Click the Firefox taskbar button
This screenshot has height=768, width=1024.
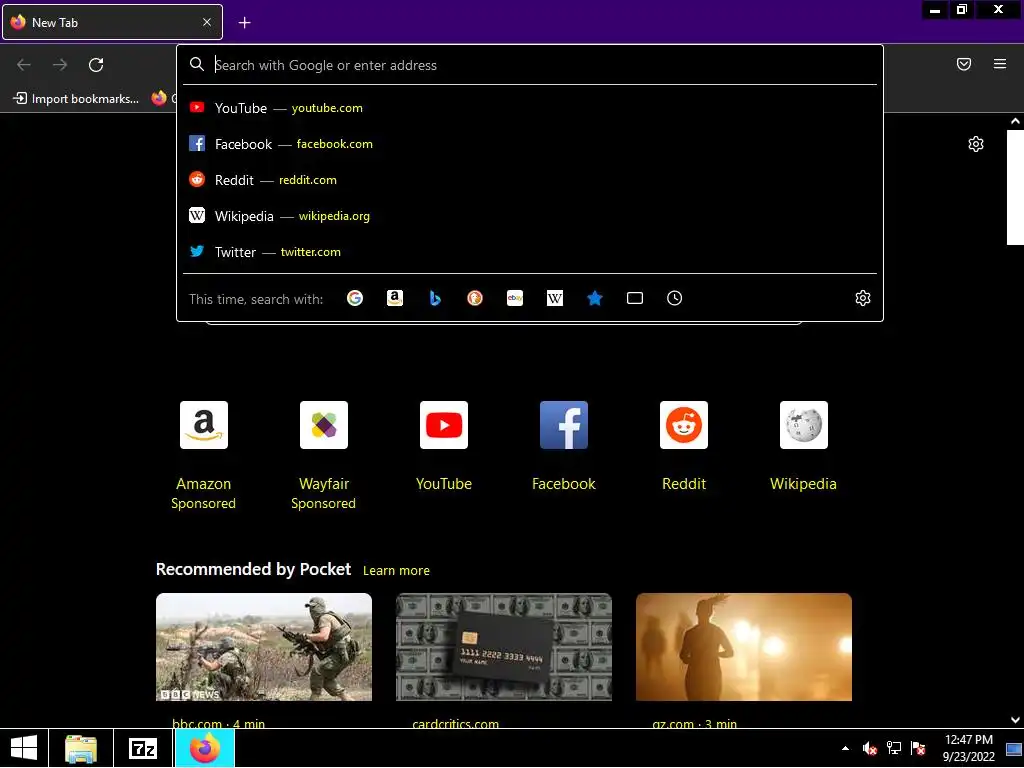205,748
